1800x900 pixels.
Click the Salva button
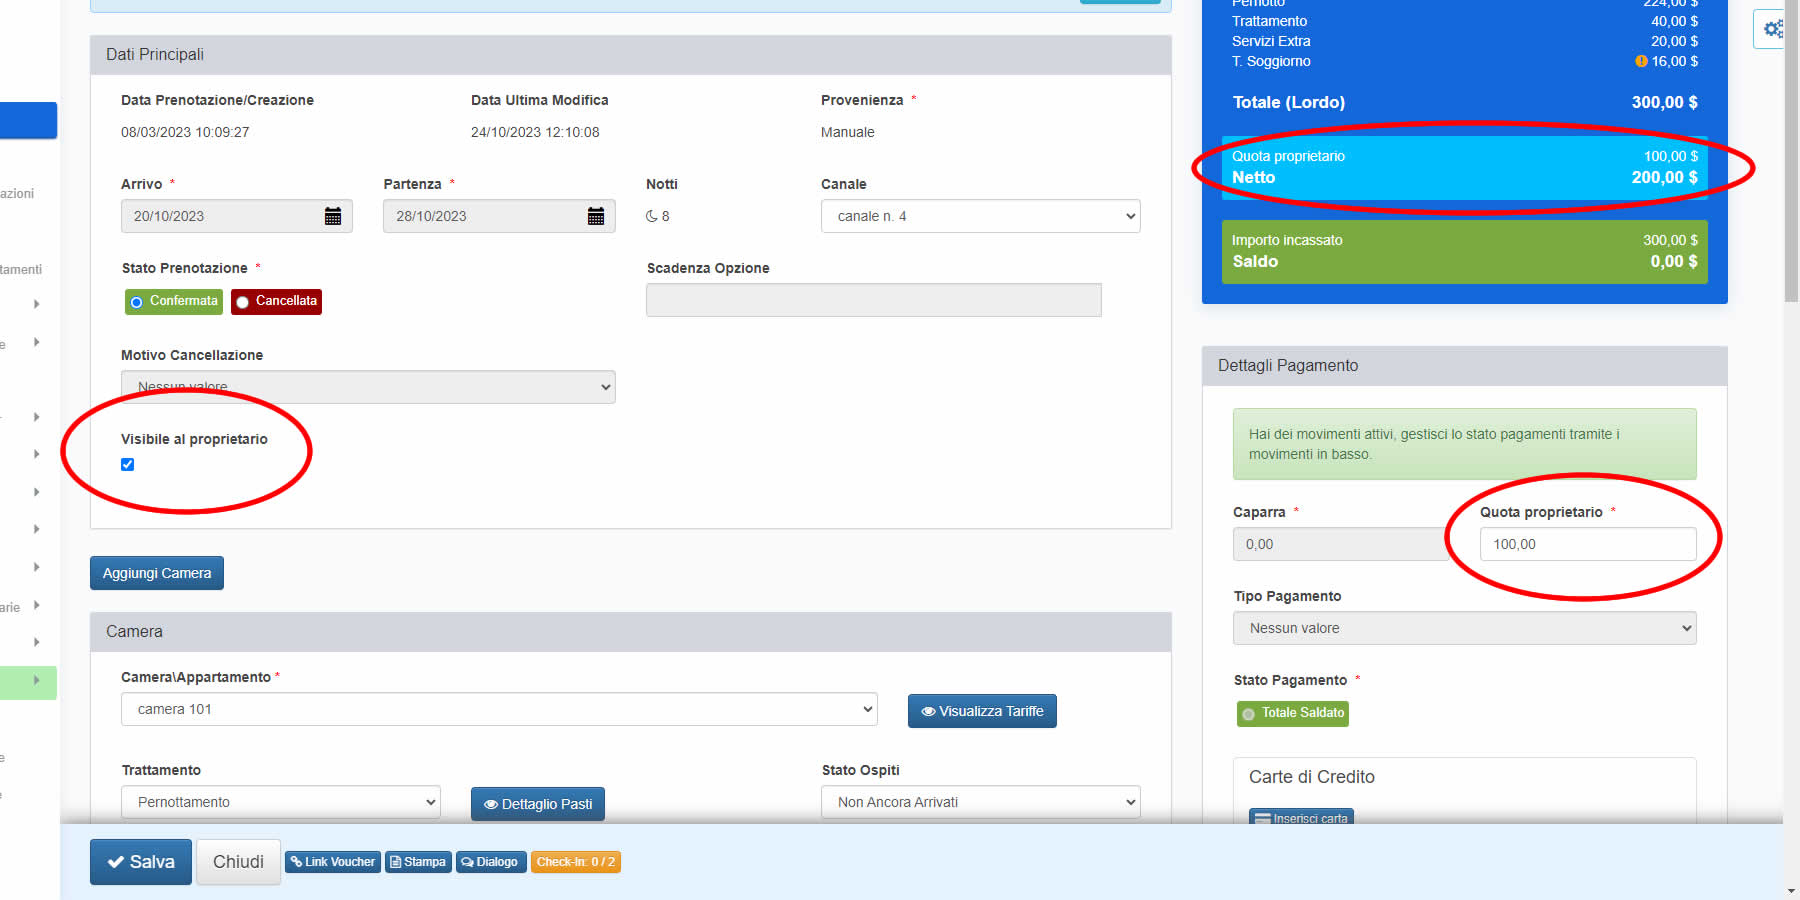click(141, 862)
